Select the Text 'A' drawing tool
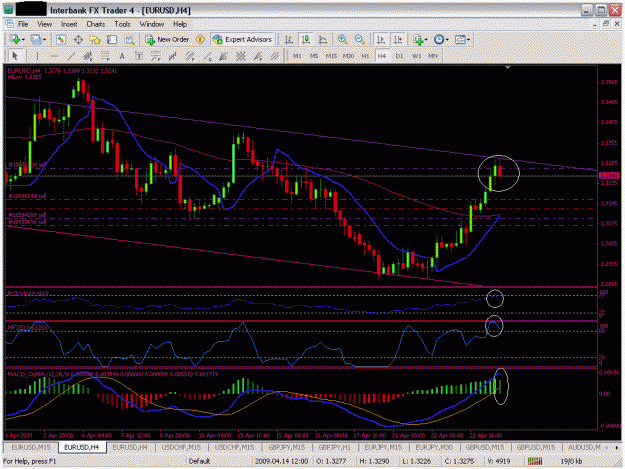 pyautogui.click(x=122, y=56)
